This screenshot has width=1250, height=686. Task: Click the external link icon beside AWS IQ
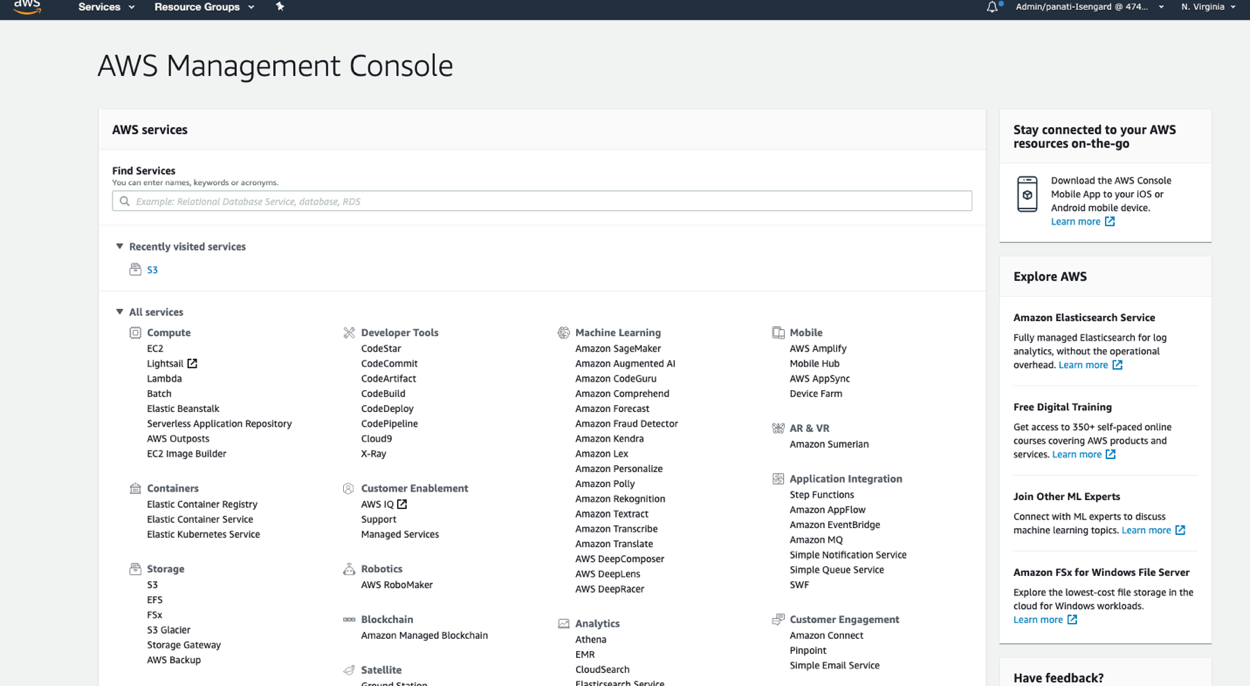pos(402,504)
